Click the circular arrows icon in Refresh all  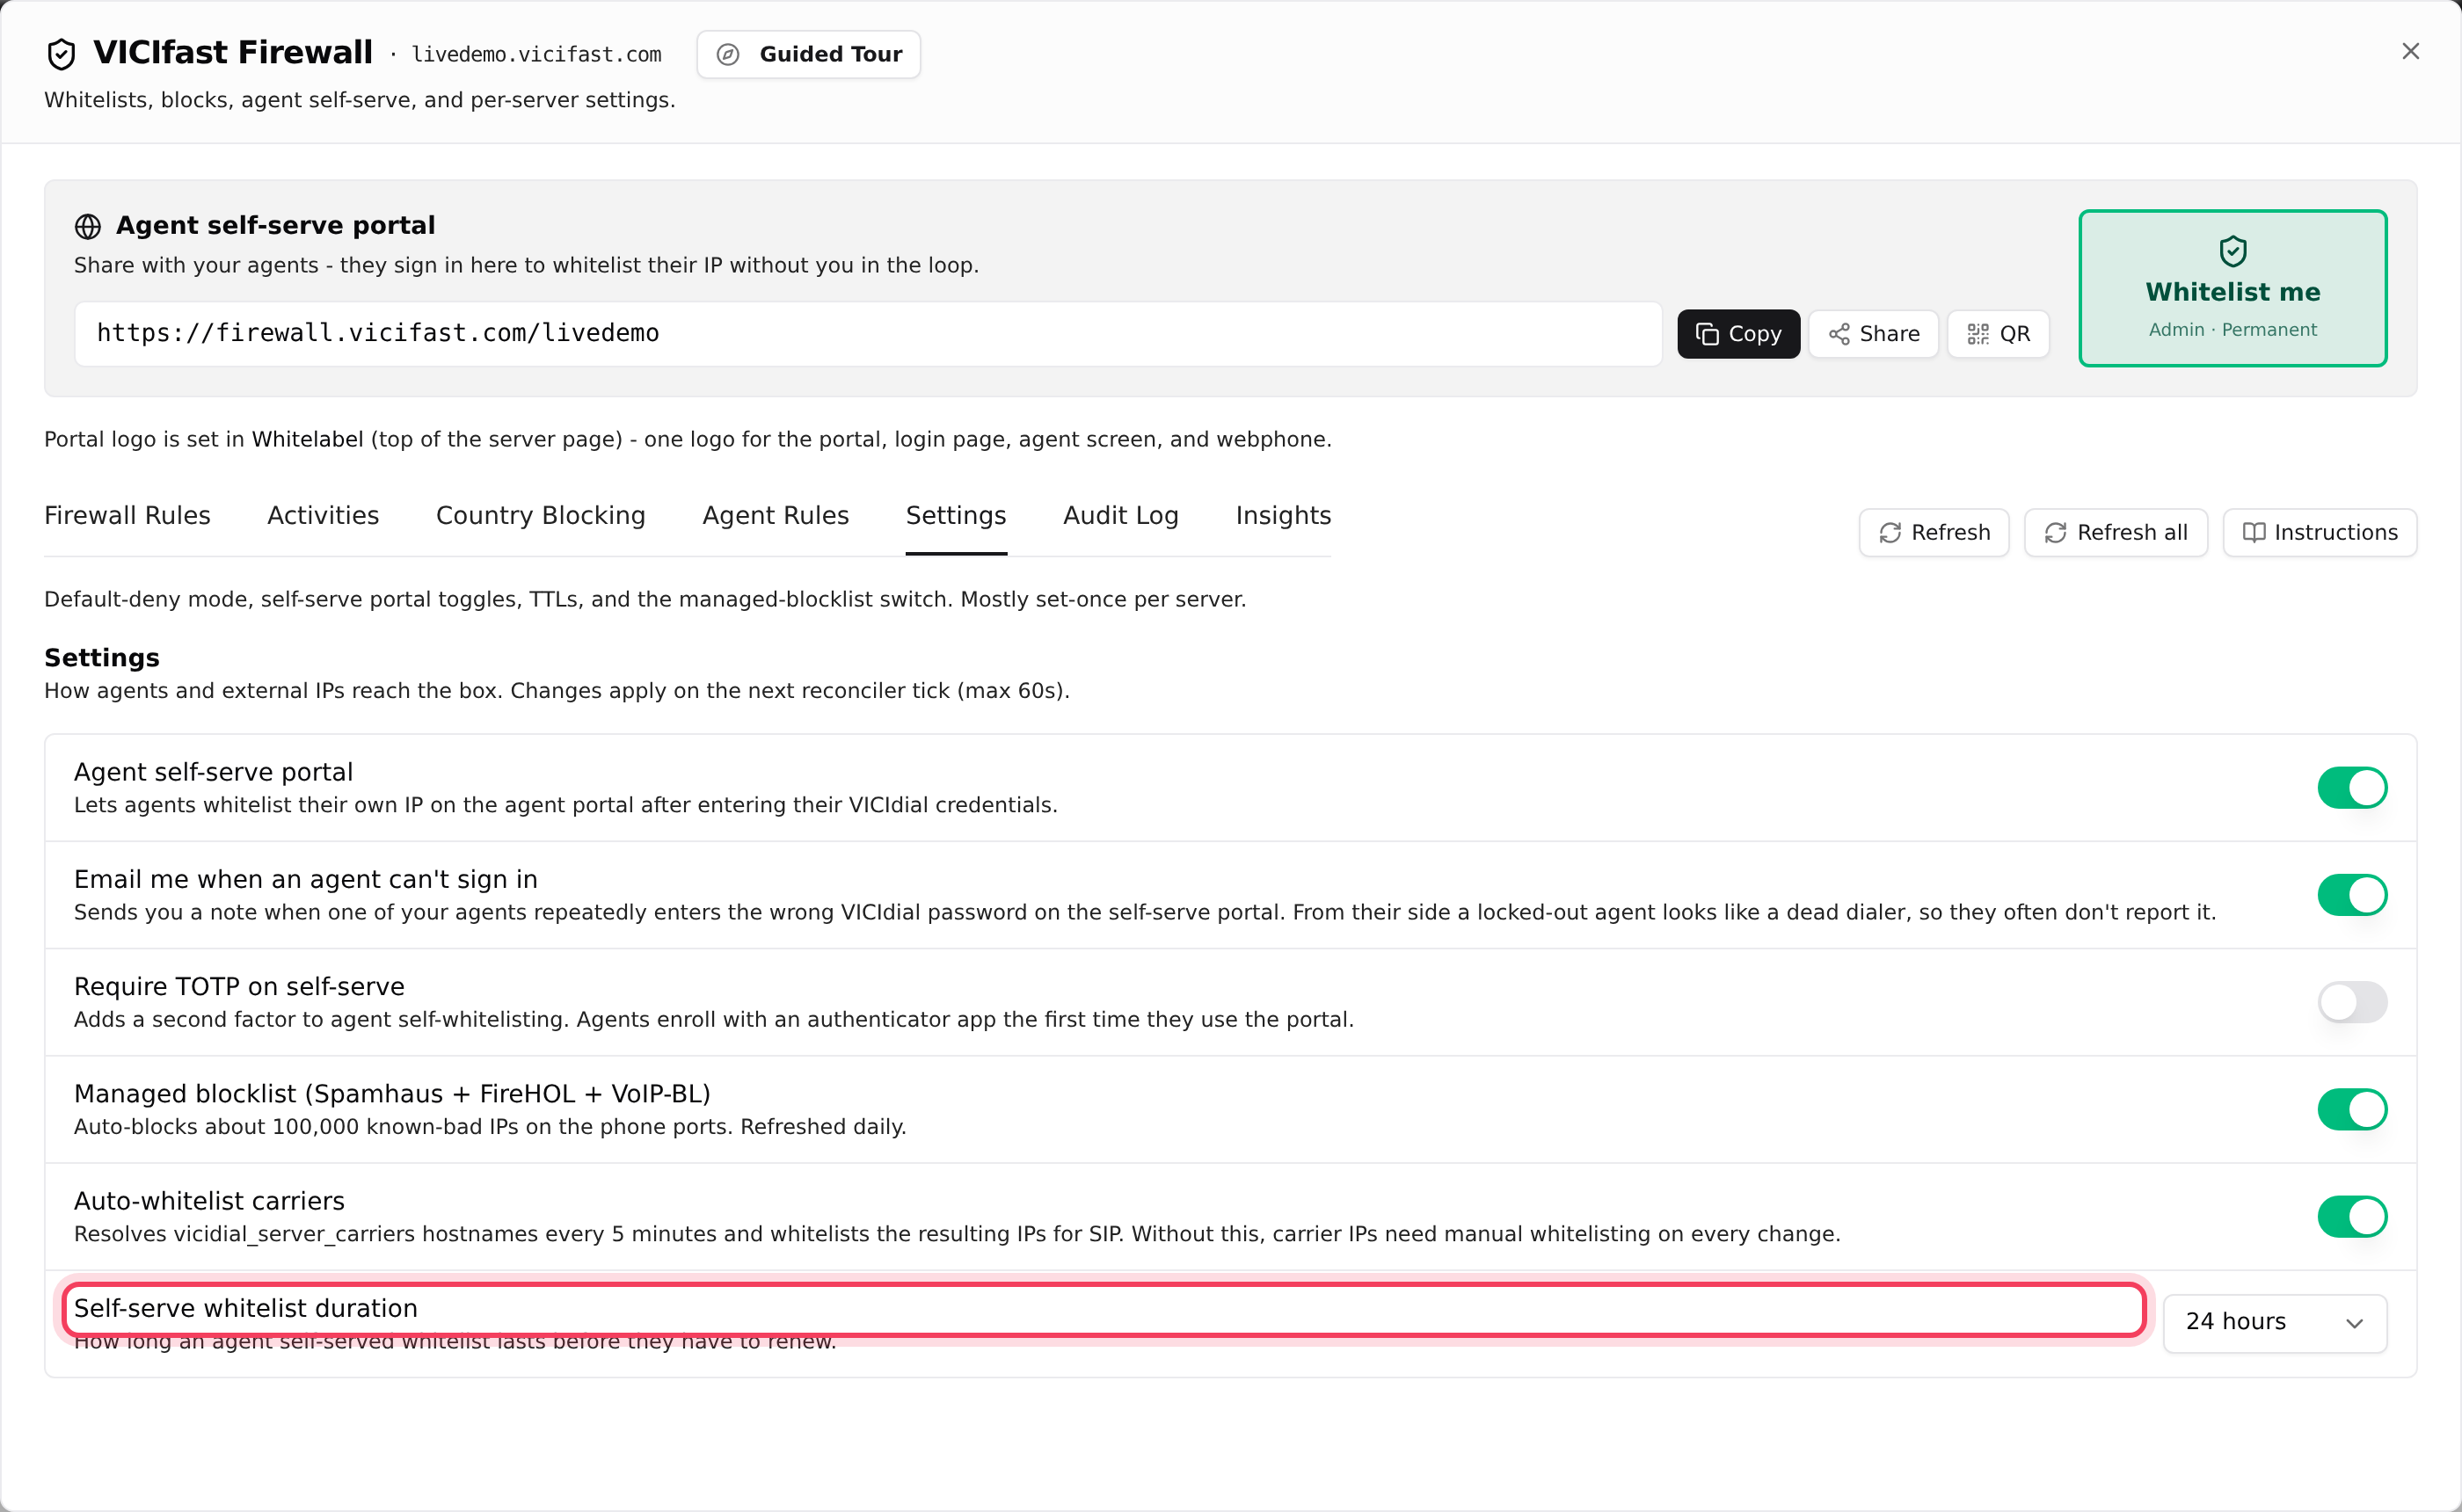(x=2055, y=533)
